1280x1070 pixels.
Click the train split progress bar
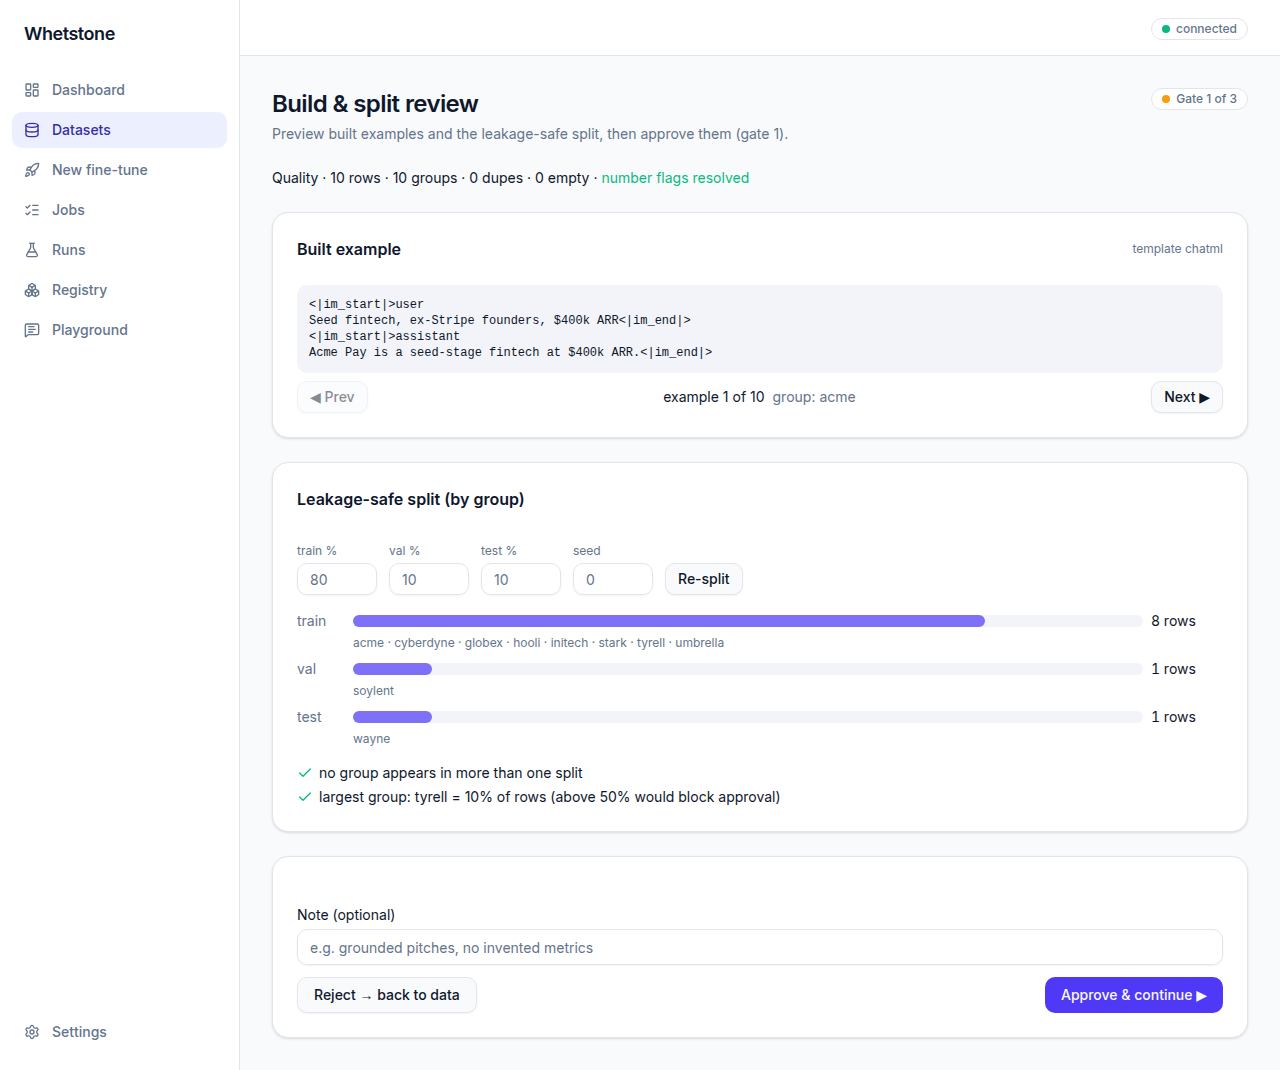tap(748, 621)
